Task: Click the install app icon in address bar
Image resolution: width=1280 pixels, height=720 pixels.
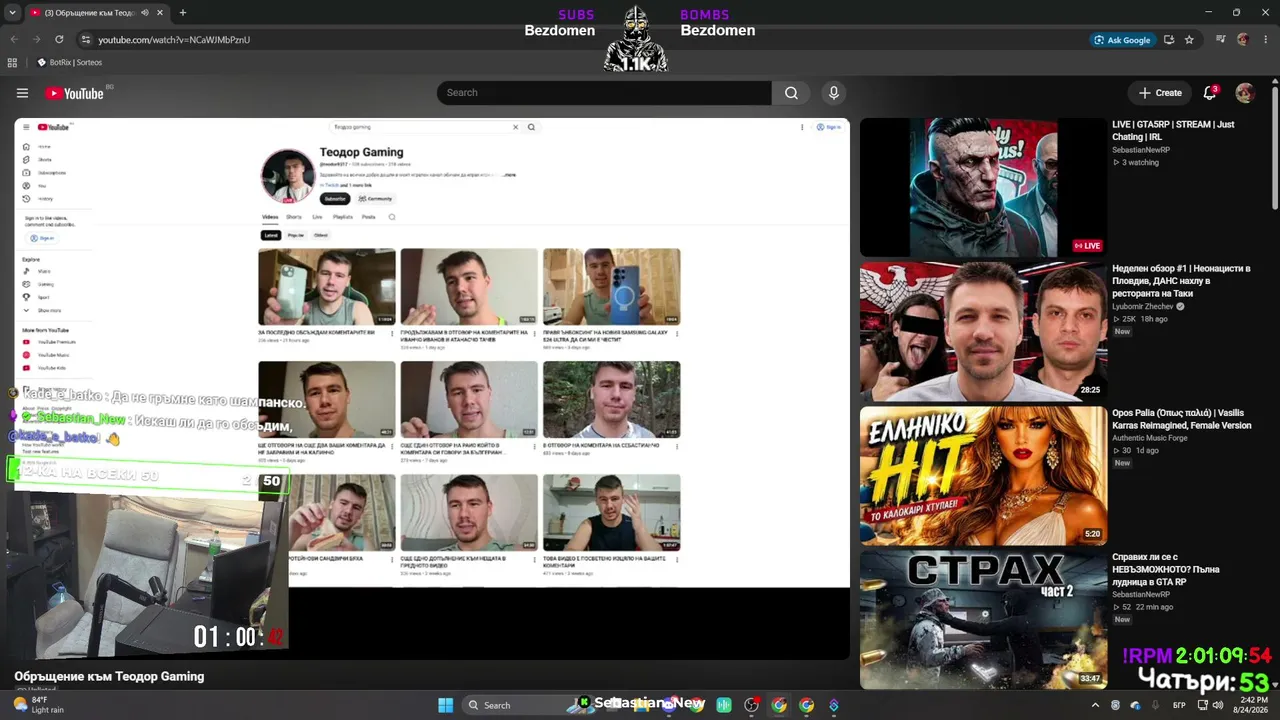Action: (1169, 40)
